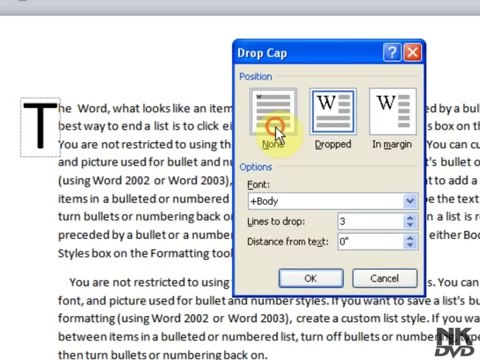Click text 'then turn bullets or numbering back on.'
The image size is (480, 360).
click(163, 354)
